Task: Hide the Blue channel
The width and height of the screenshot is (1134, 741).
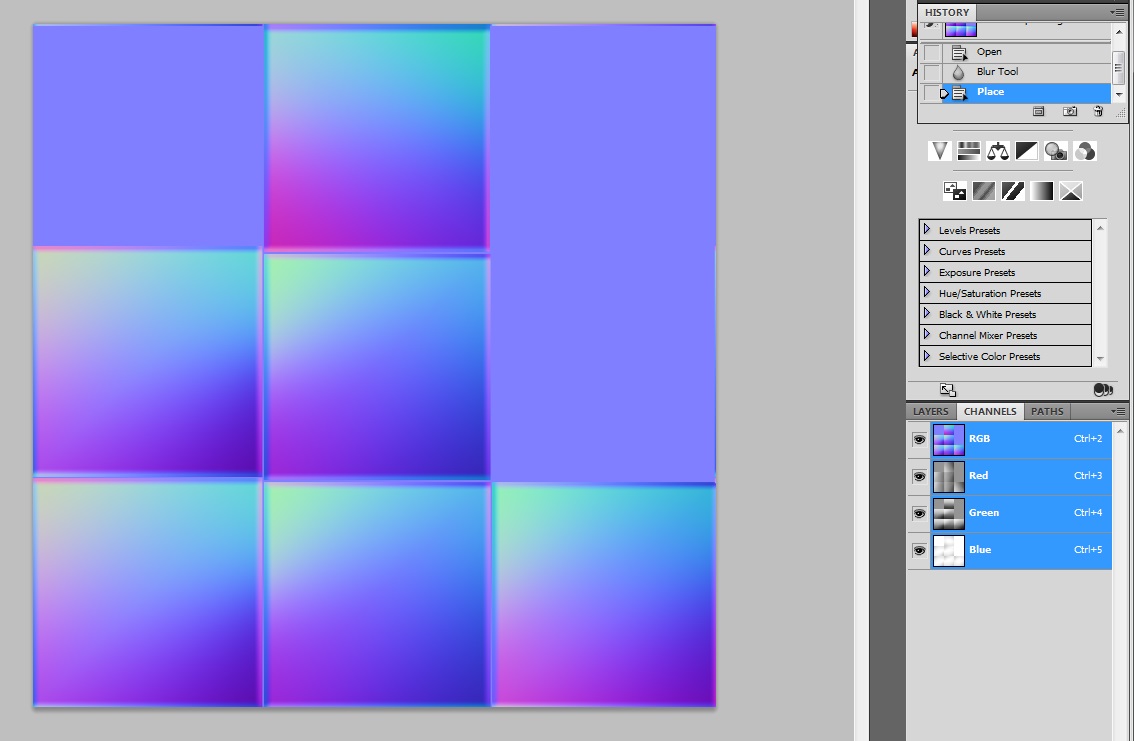Action: (x=919, y=550)
